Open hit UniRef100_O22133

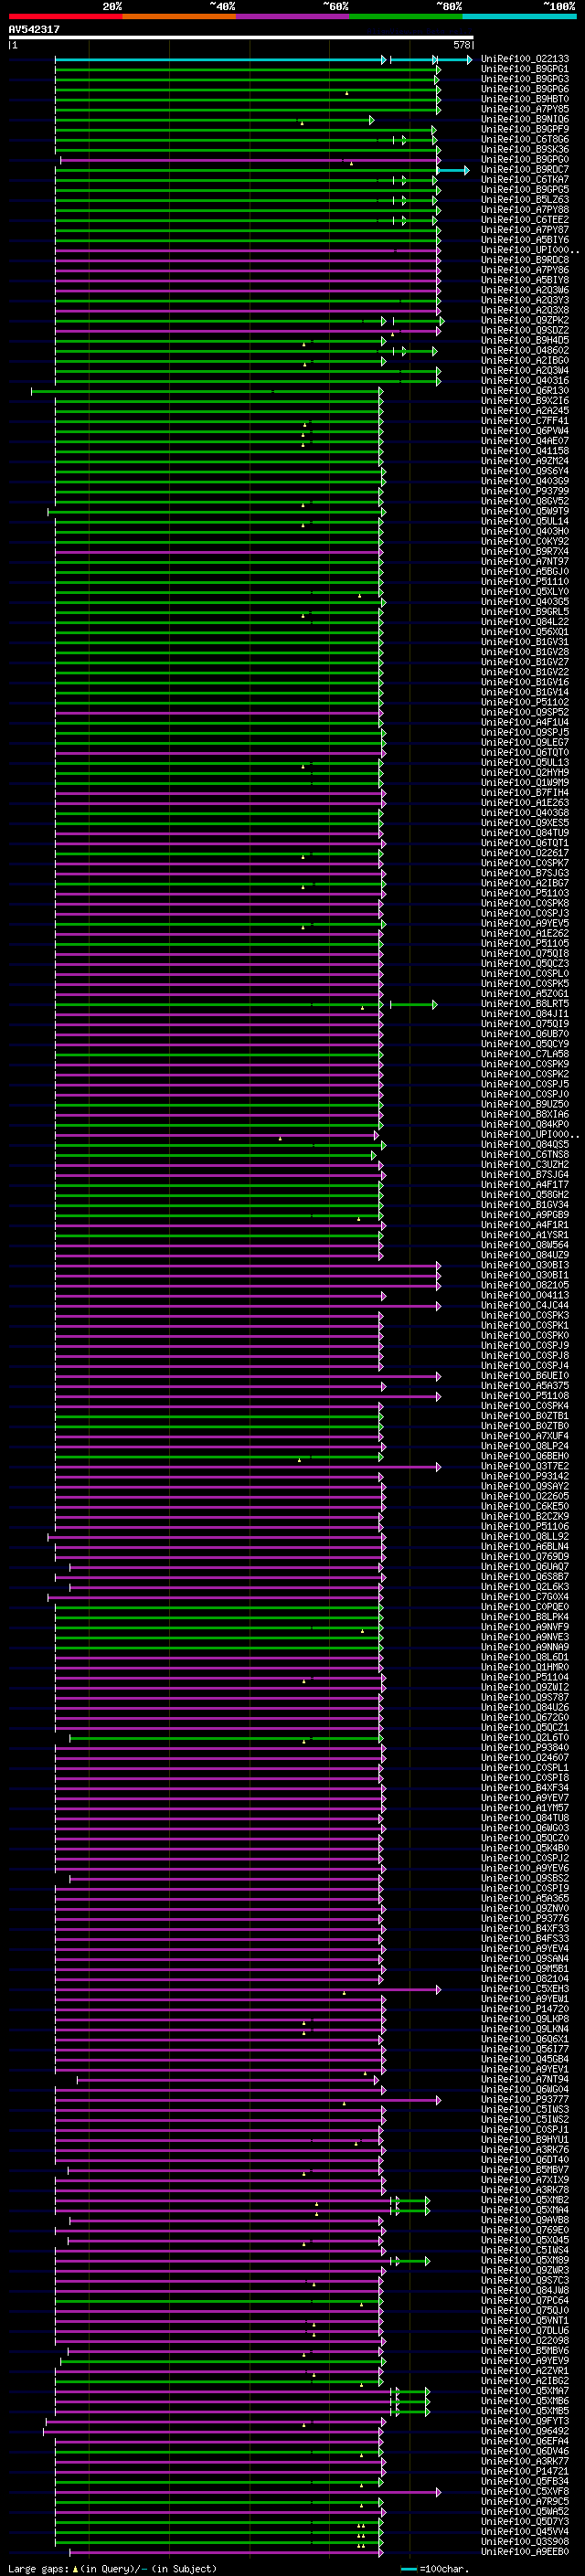(x=525, y=59)
